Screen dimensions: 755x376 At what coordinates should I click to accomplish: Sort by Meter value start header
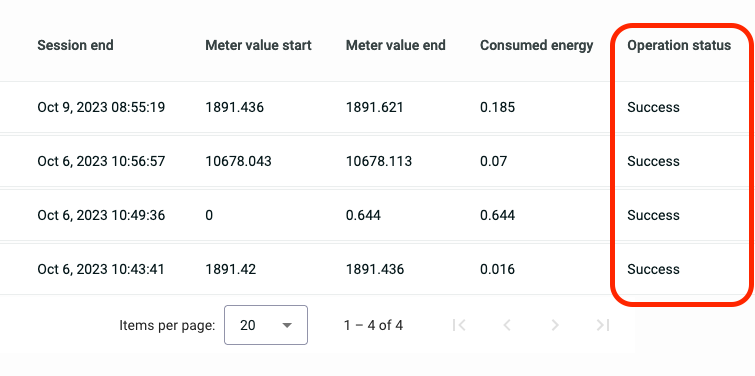(x=259, y=45)
